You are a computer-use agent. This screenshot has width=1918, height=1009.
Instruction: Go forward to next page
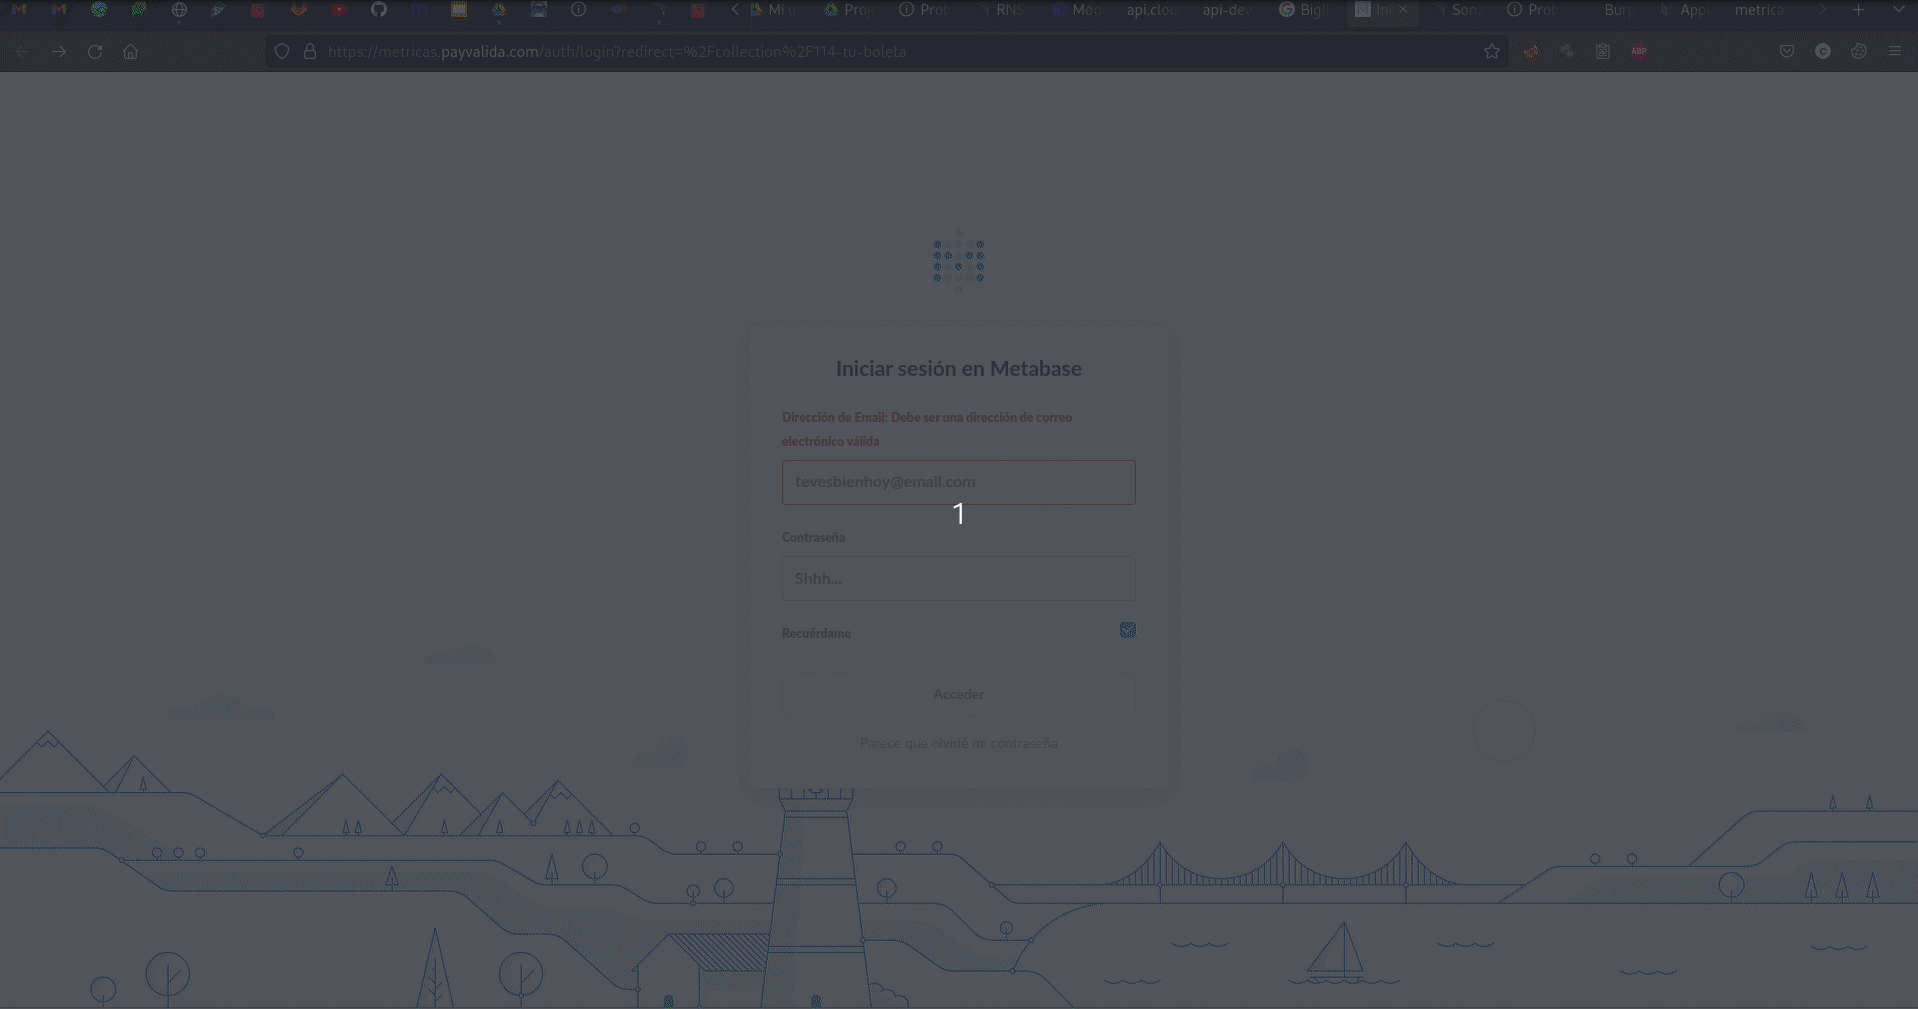pyautogui.click(x=59, y=51)
